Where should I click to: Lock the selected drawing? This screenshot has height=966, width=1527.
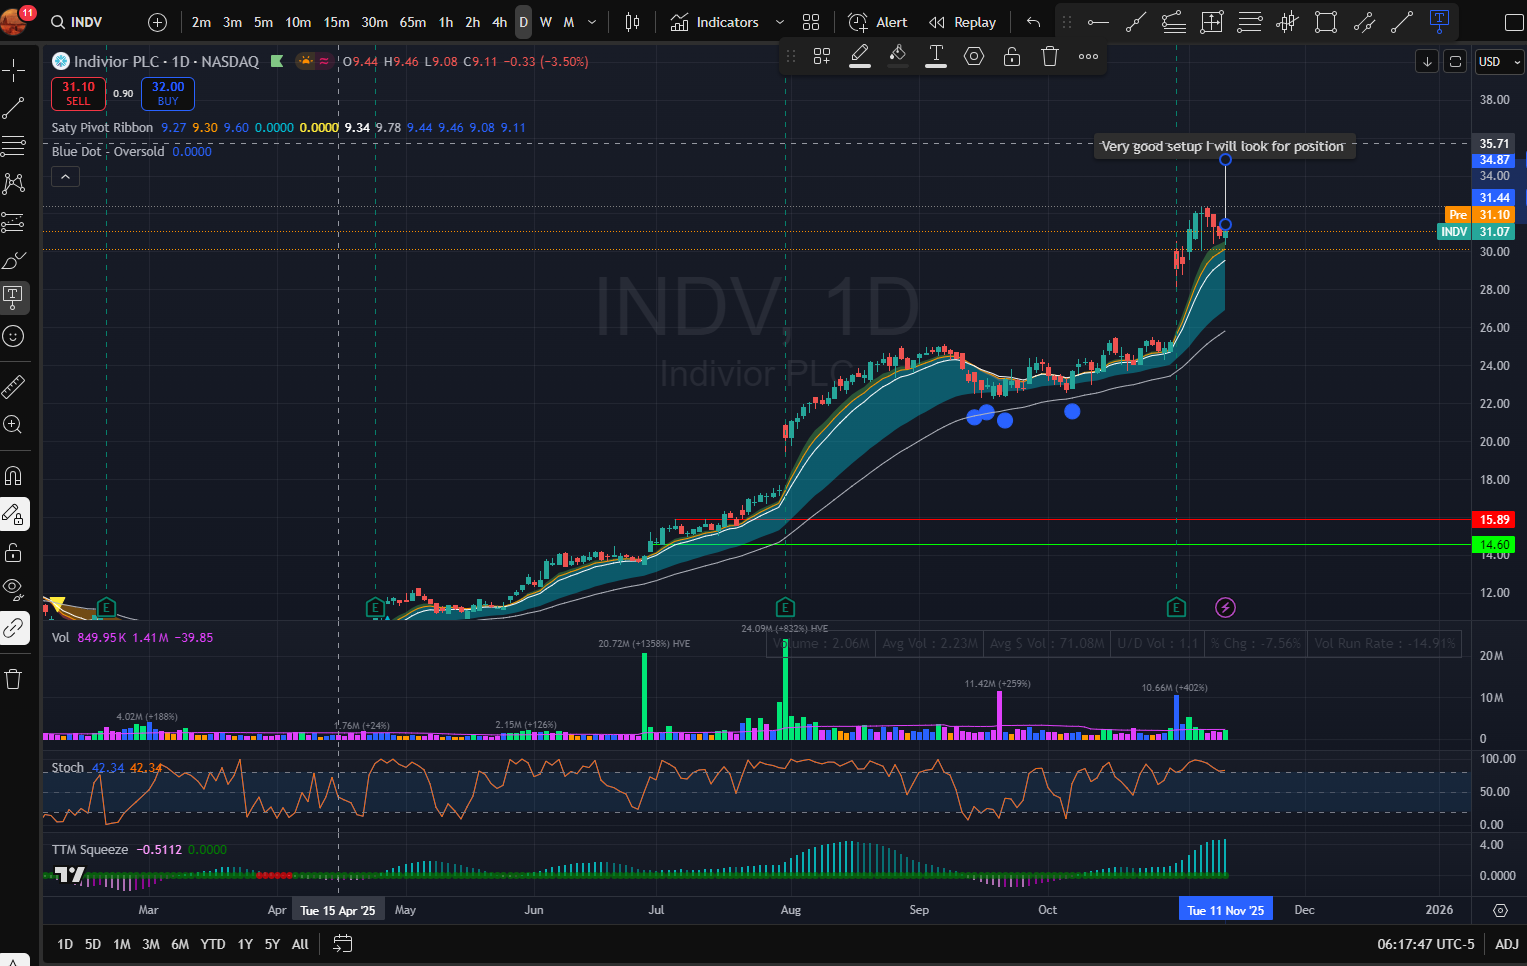point(1012,57)
